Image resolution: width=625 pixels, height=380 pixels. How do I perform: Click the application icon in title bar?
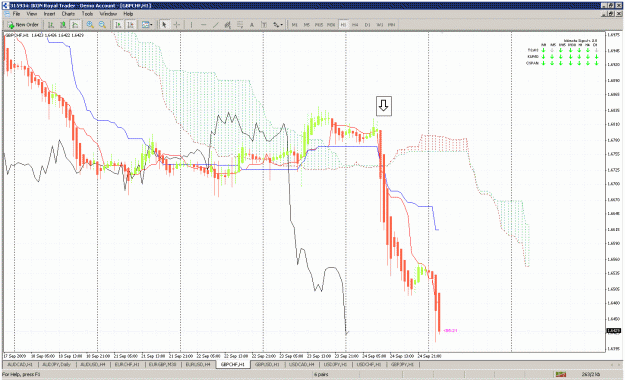5,6
